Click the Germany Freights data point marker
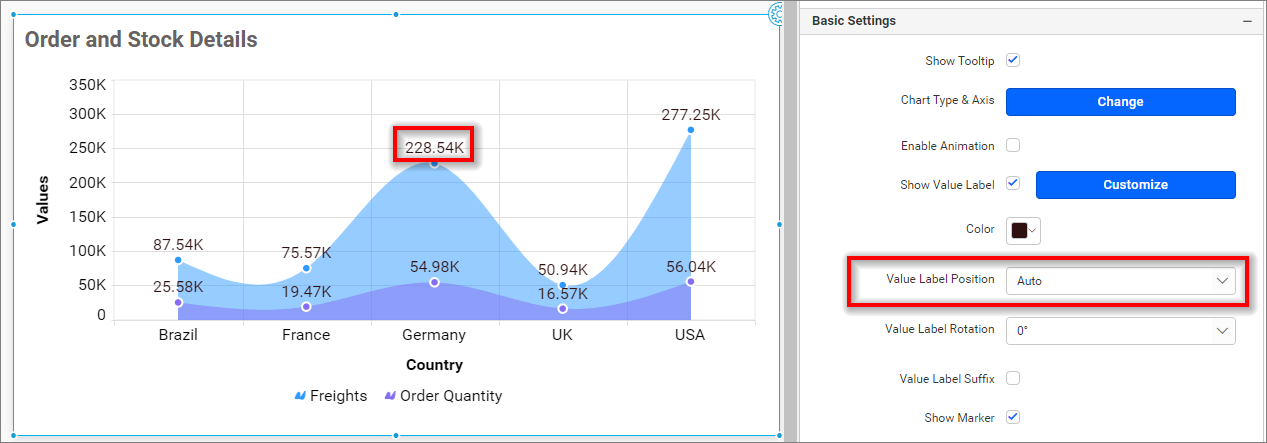Viewport: 1267px width, 443px height. [434, 163]
